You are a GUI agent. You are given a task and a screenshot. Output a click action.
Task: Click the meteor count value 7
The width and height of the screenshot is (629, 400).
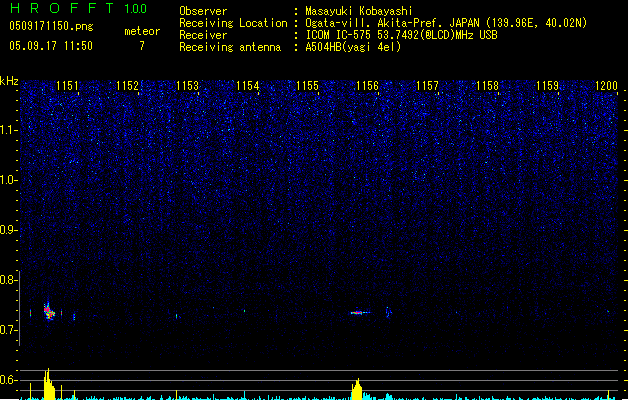(x=142, y=46)
